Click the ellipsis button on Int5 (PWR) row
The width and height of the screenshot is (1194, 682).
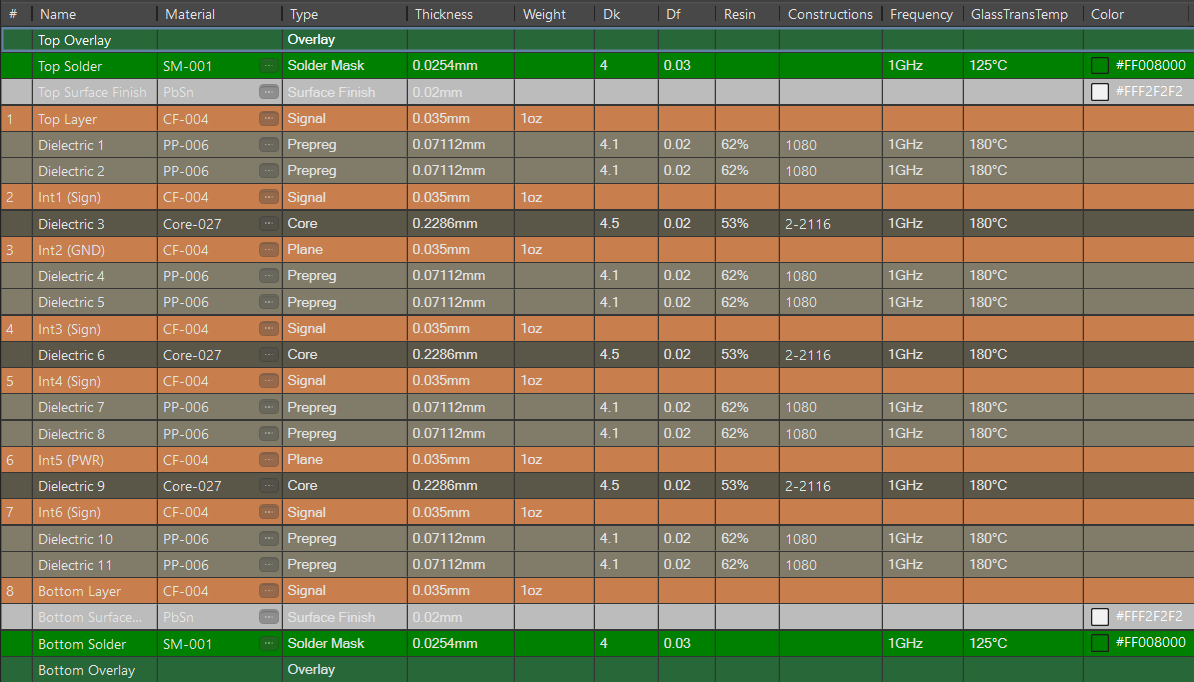tap(268, 460)
